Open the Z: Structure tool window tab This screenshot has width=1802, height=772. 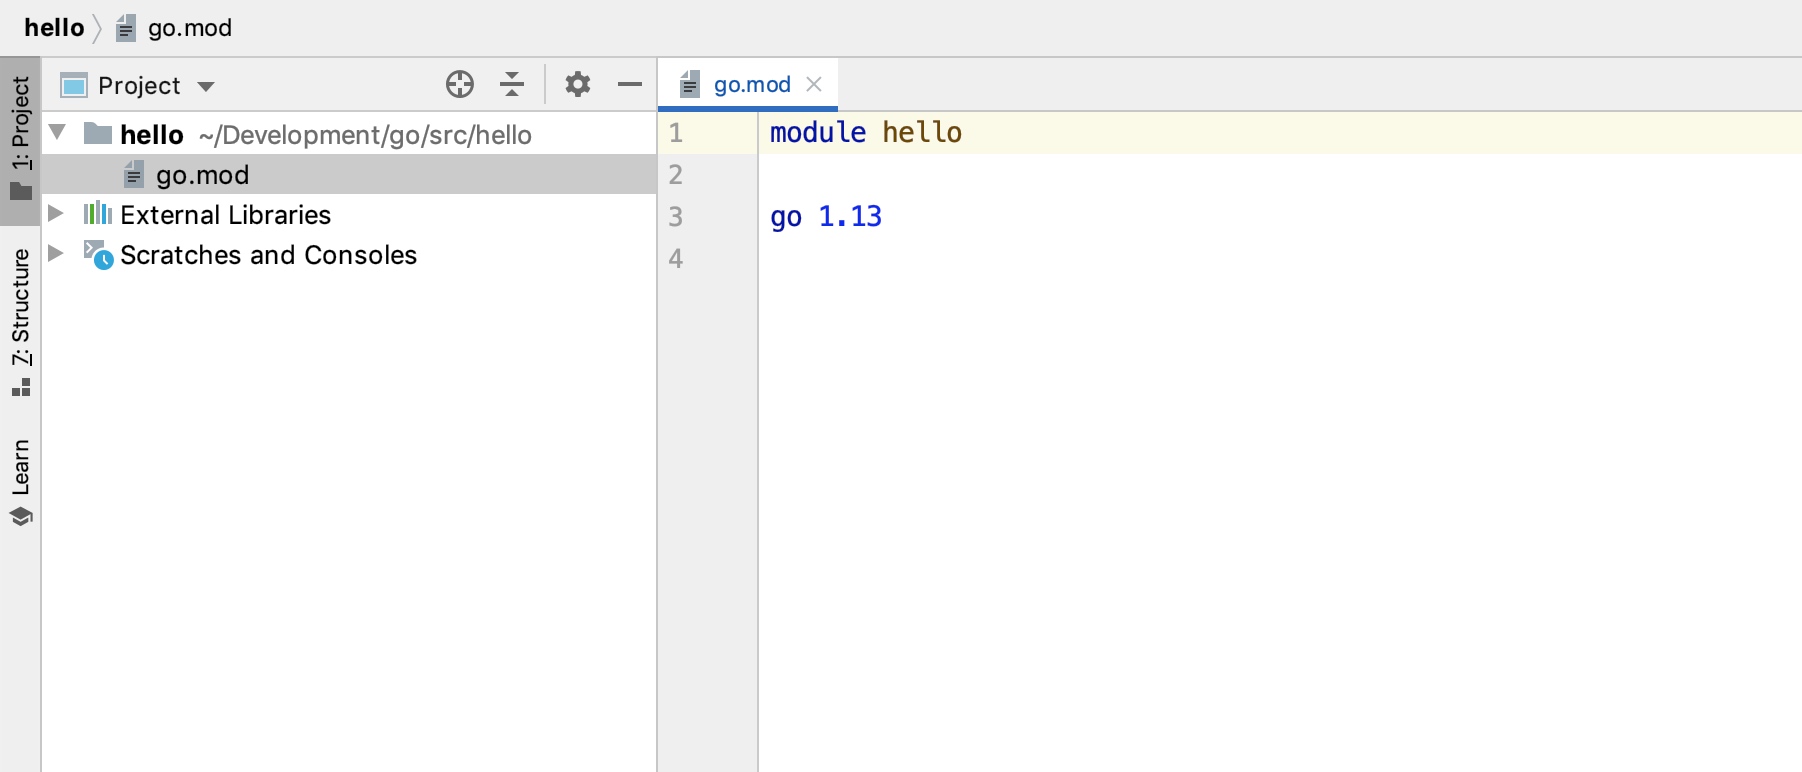pyautogui.click(x=20, y=322)
